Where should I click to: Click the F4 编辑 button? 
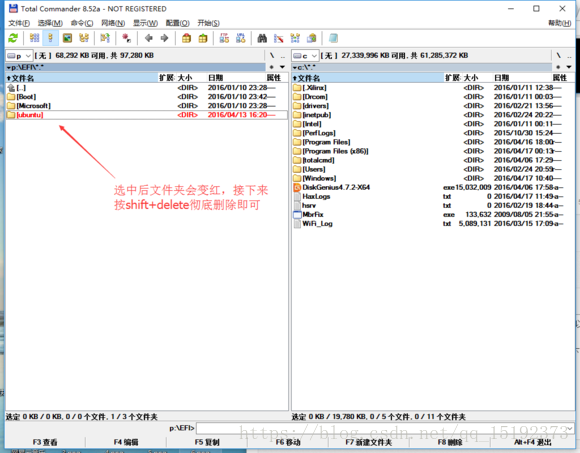[x=126, y=442]
